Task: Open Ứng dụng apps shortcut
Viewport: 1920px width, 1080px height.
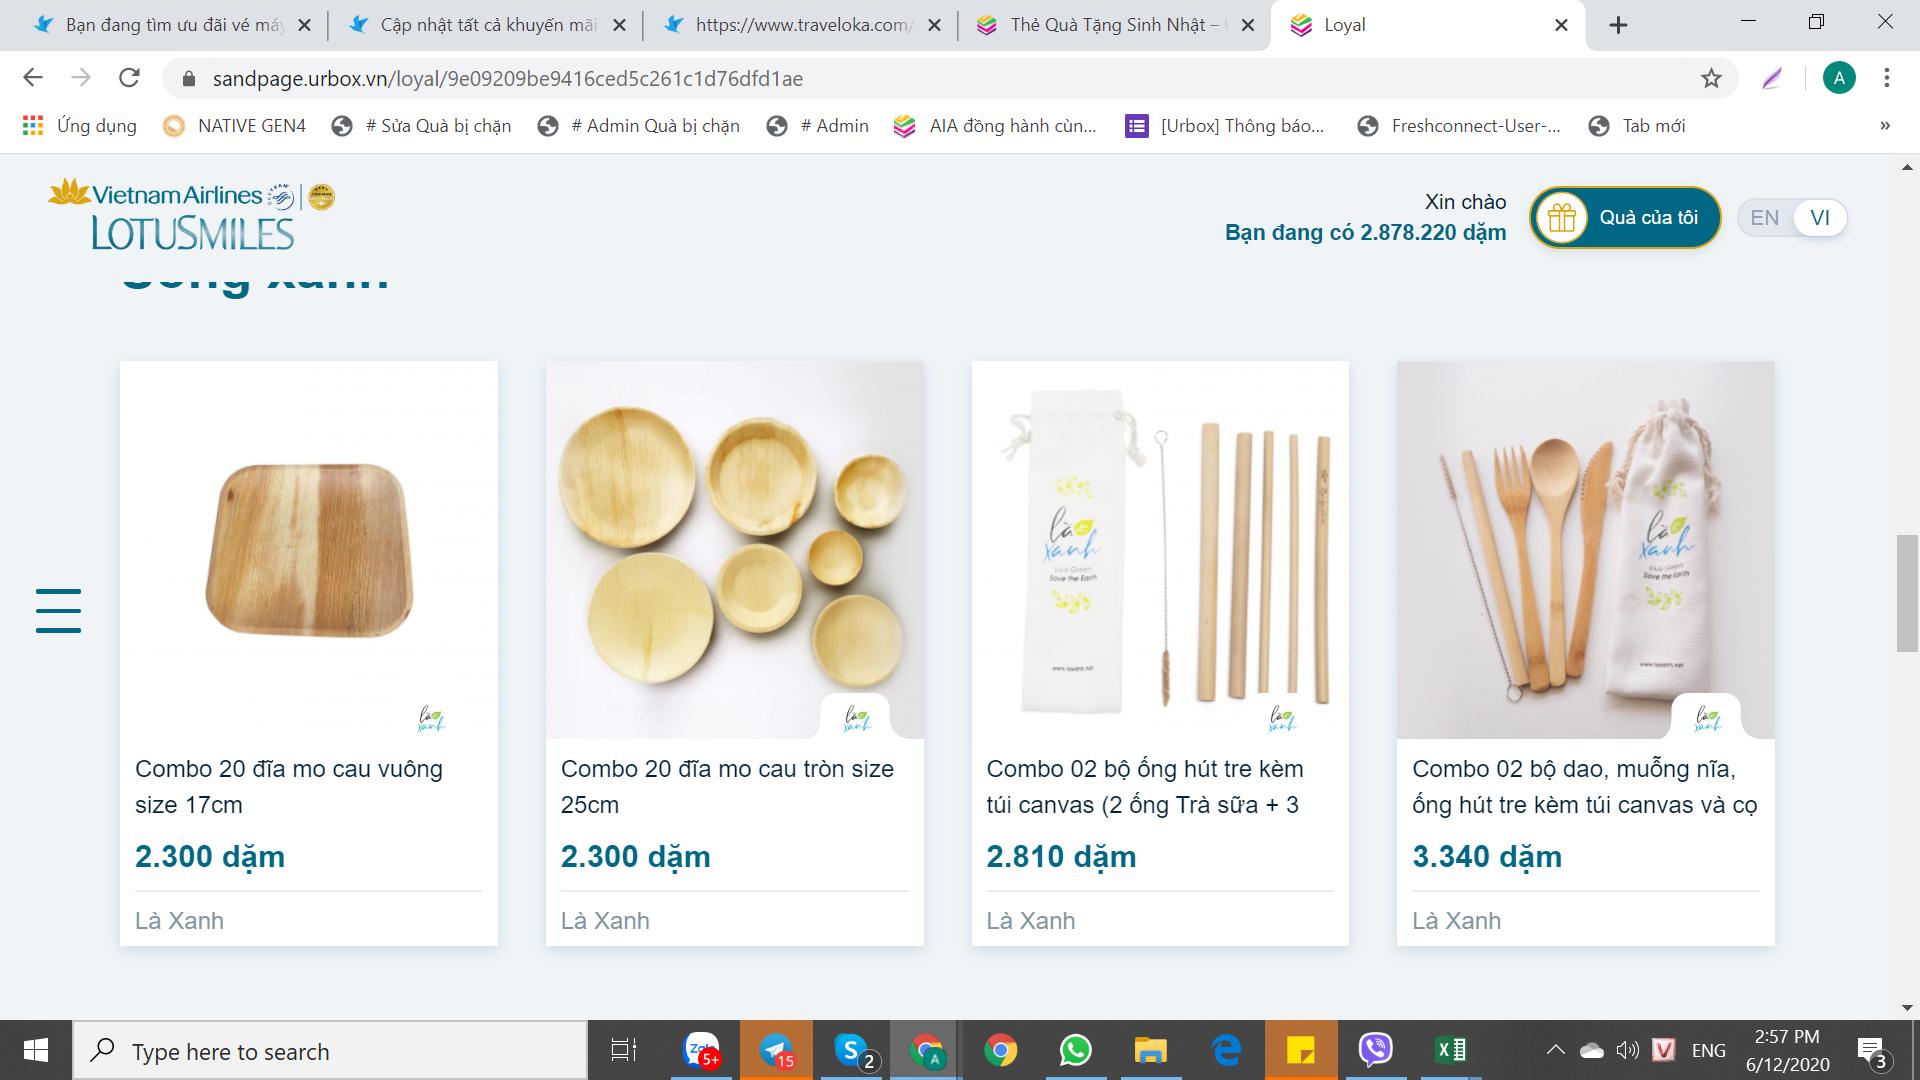Action: (79, 126)
